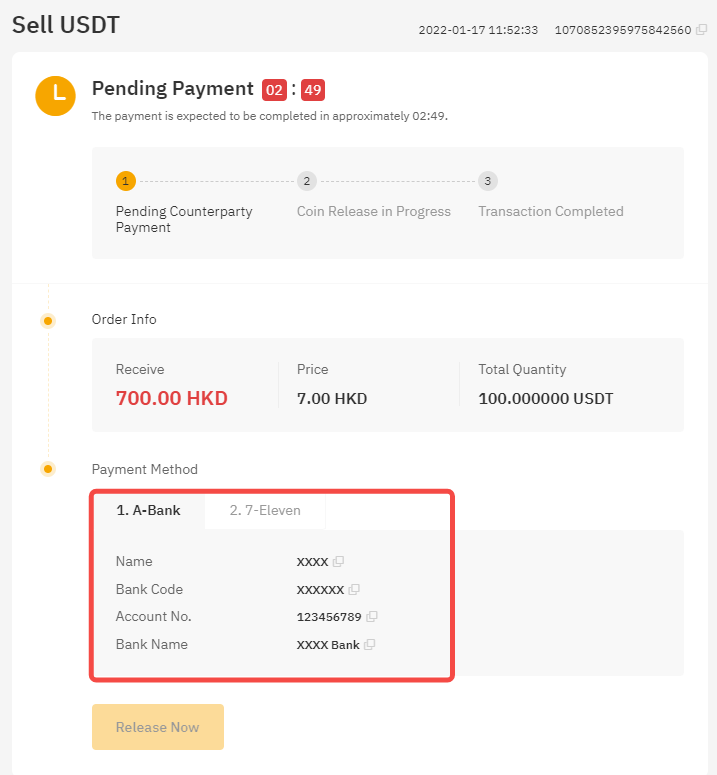Click the red seconds countdown badge
The width and height of the screenshot is (717, 775).
point(313,90)
